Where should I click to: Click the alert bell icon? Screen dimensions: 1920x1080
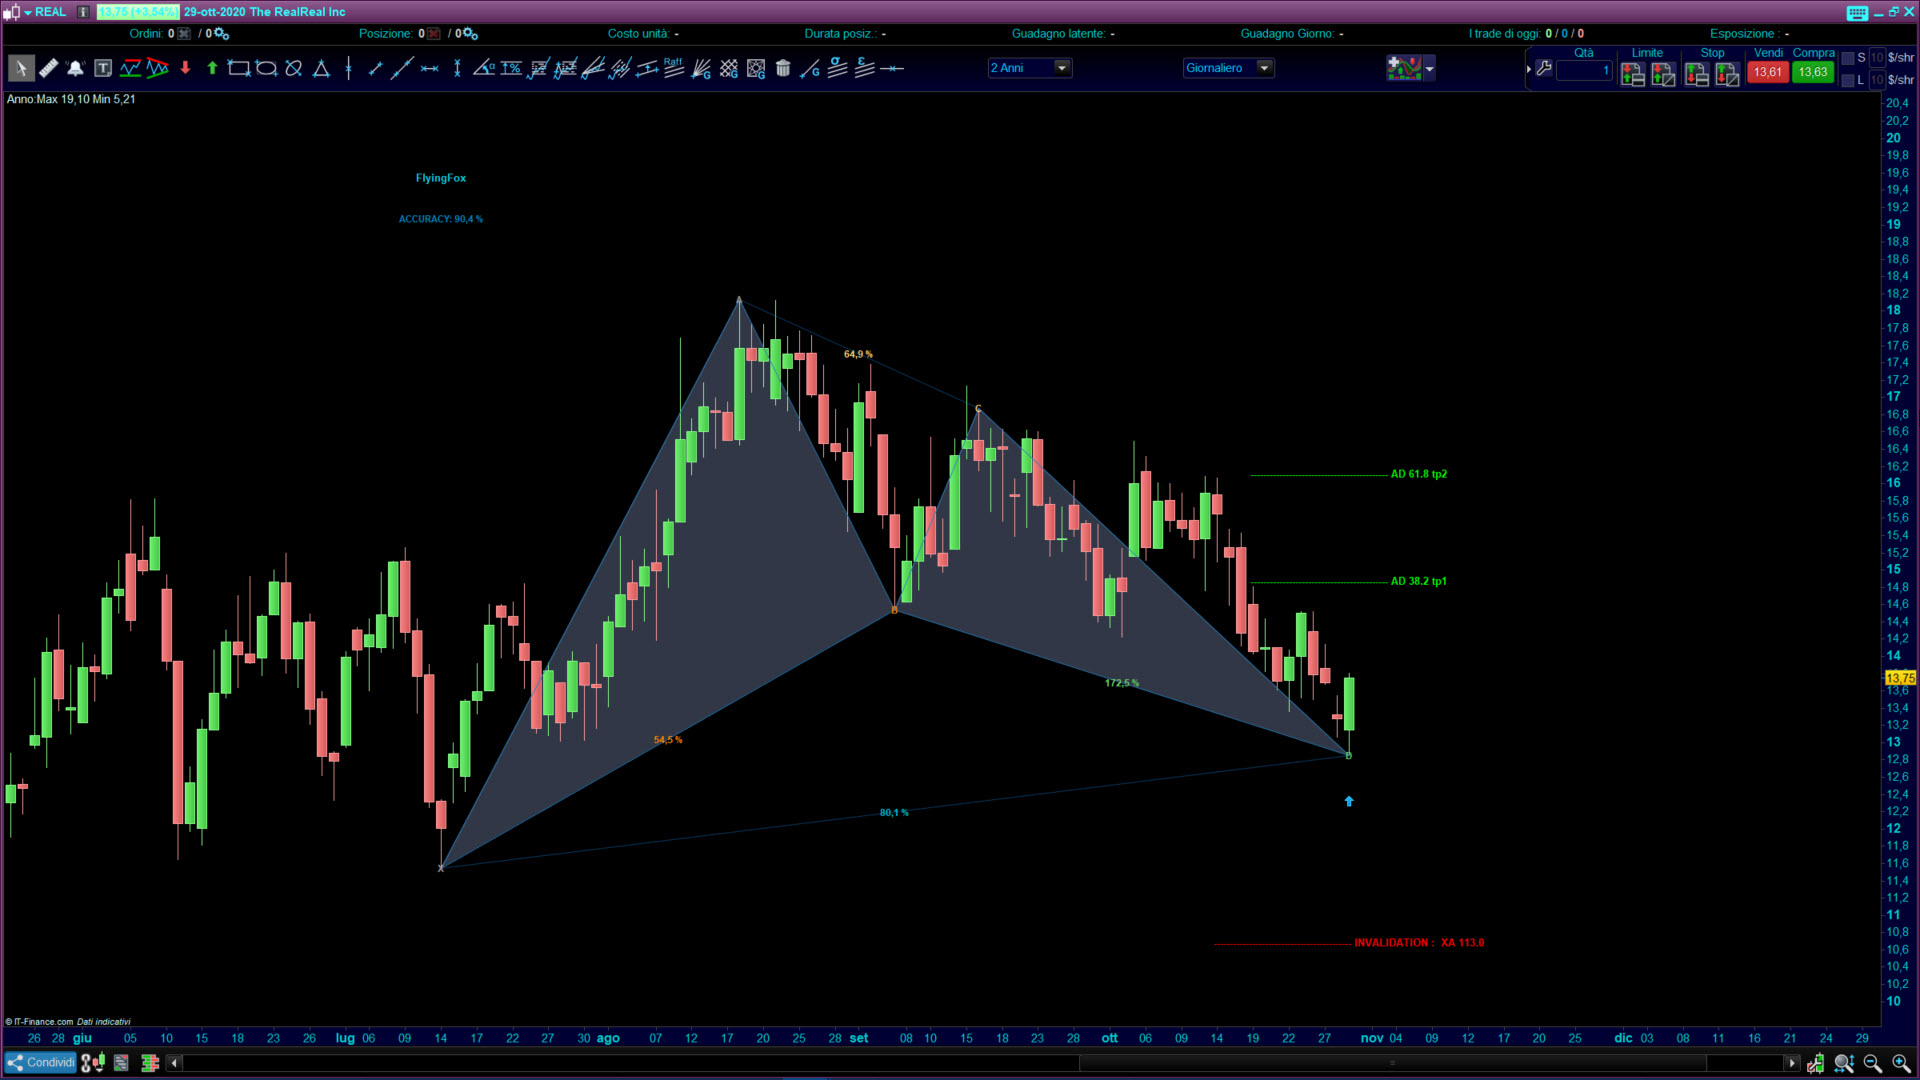[75, 68]
